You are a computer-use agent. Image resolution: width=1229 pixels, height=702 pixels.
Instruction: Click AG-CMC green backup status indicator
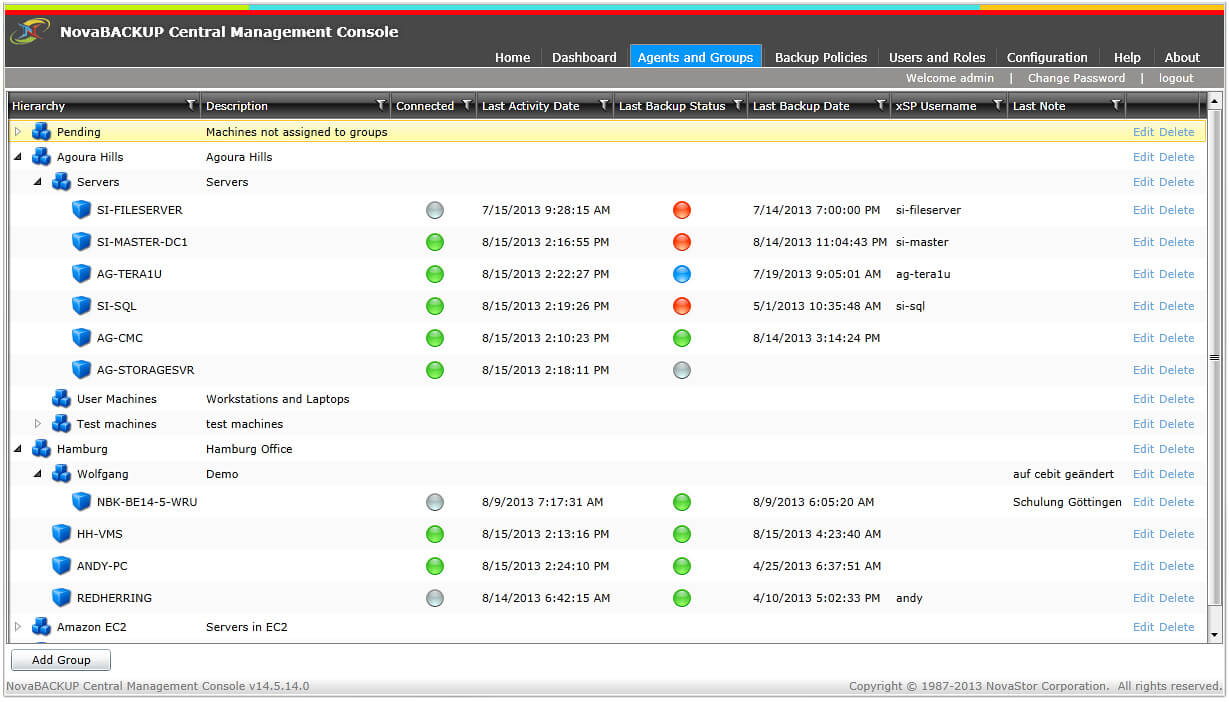[682, 338]
